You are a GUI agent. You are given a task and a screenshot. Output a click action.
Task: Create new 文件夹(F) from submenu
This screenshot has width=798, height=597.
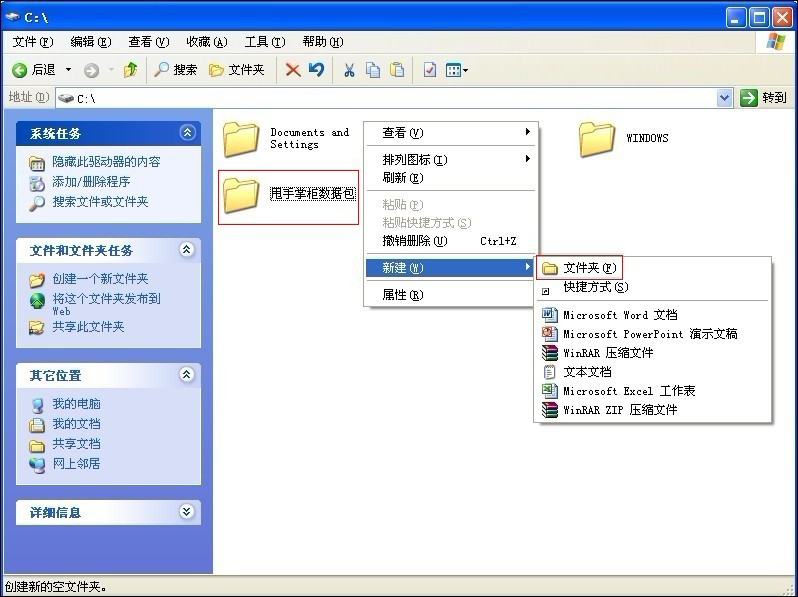pos(579,268)
